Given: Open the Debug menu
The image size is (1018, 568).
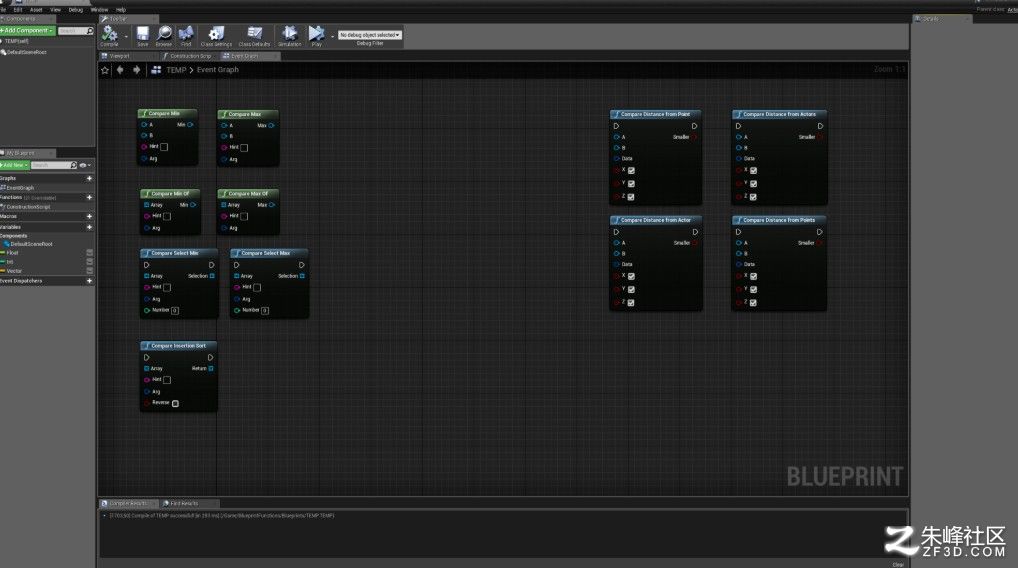Looking at the screenshot, I should pyautogui.click(x=75, y=10).
